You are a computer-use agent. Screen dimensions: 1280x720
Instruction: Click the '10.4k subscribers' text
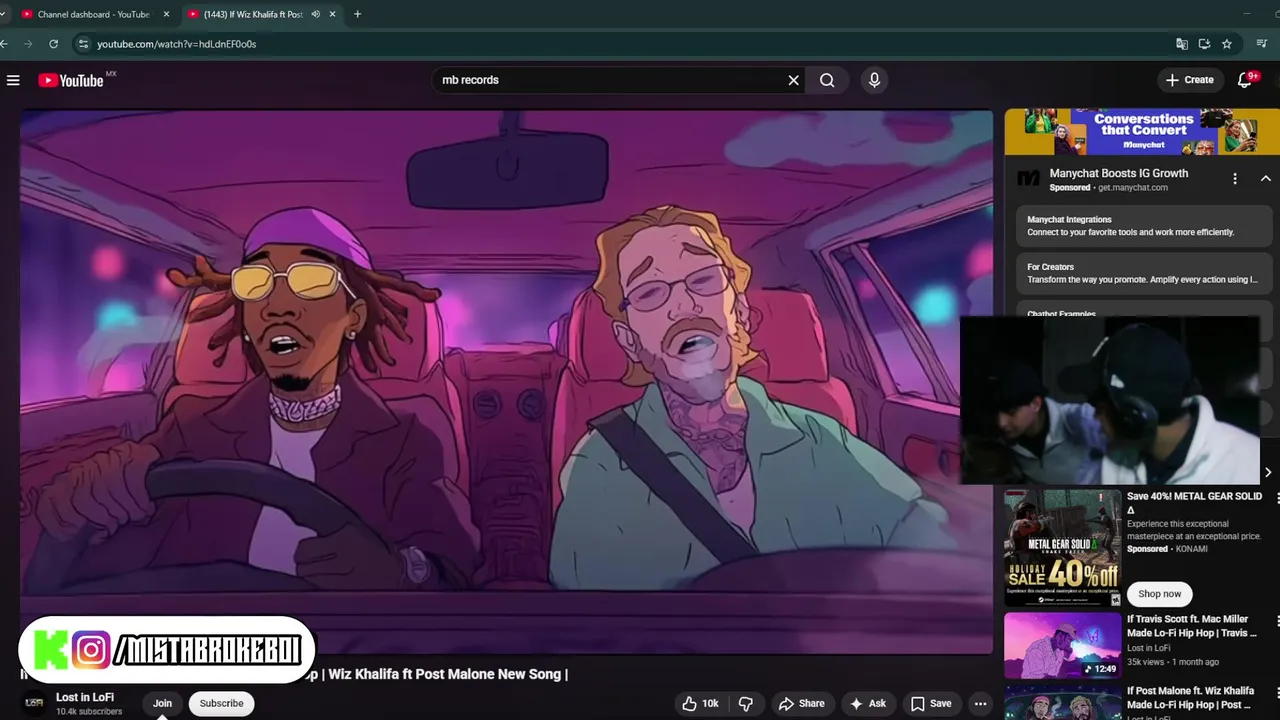(89, 712)
